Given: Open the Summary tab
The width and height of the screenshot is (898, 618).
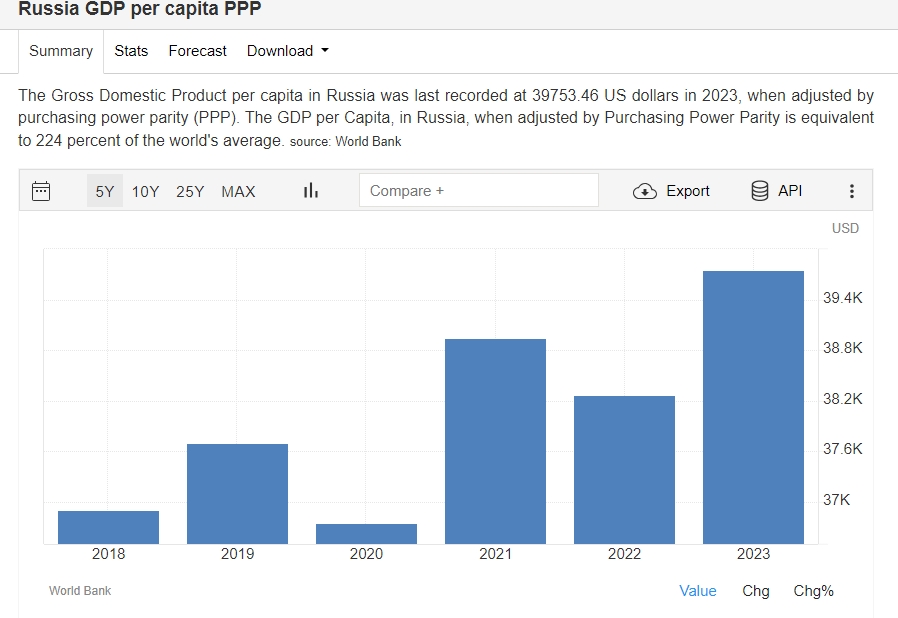Looking at the screenshot, I should [61, 51].
